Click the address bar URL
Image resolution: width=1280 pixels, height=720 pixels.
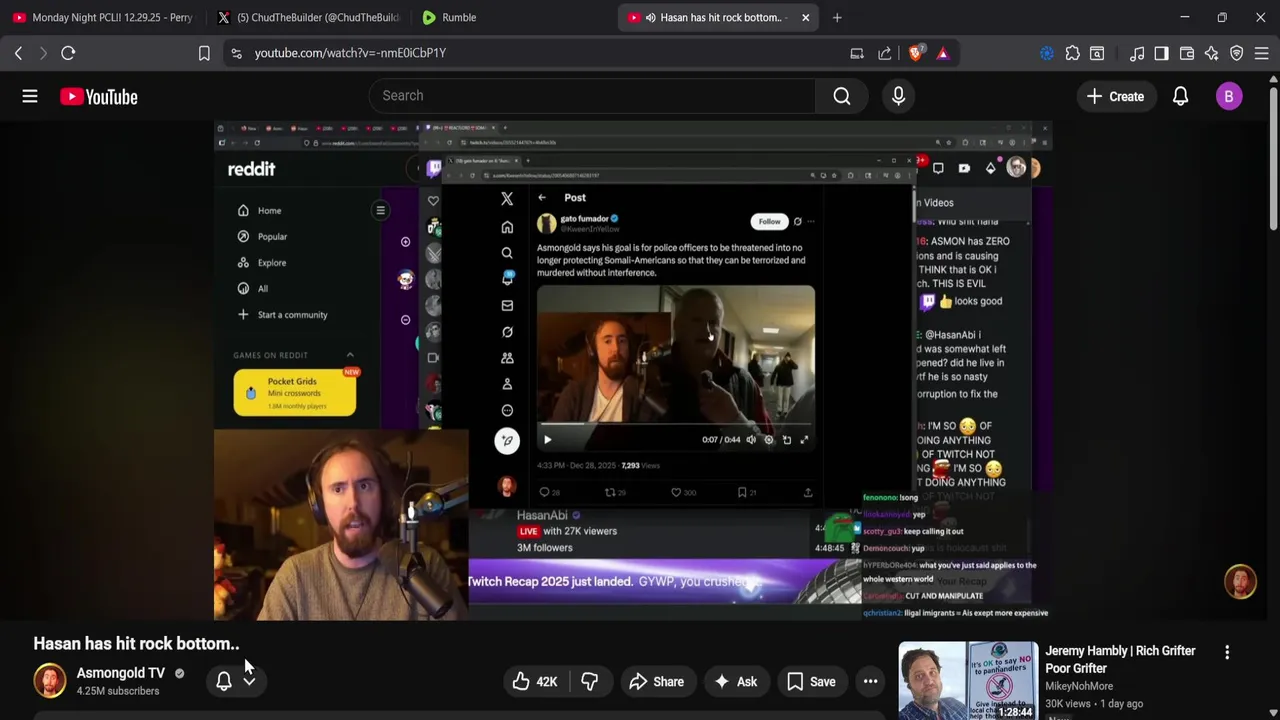click(x=350, y=53)
